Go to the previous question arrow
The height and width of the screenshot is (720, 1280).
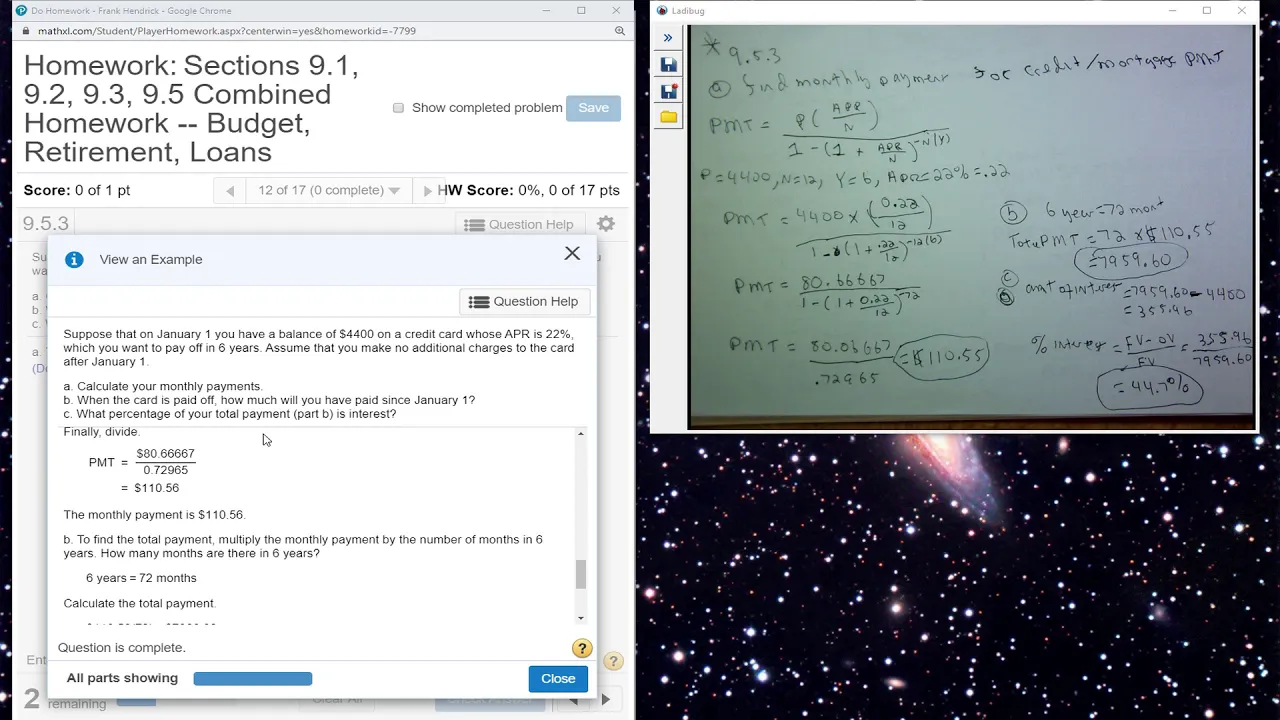click(230, 191)
